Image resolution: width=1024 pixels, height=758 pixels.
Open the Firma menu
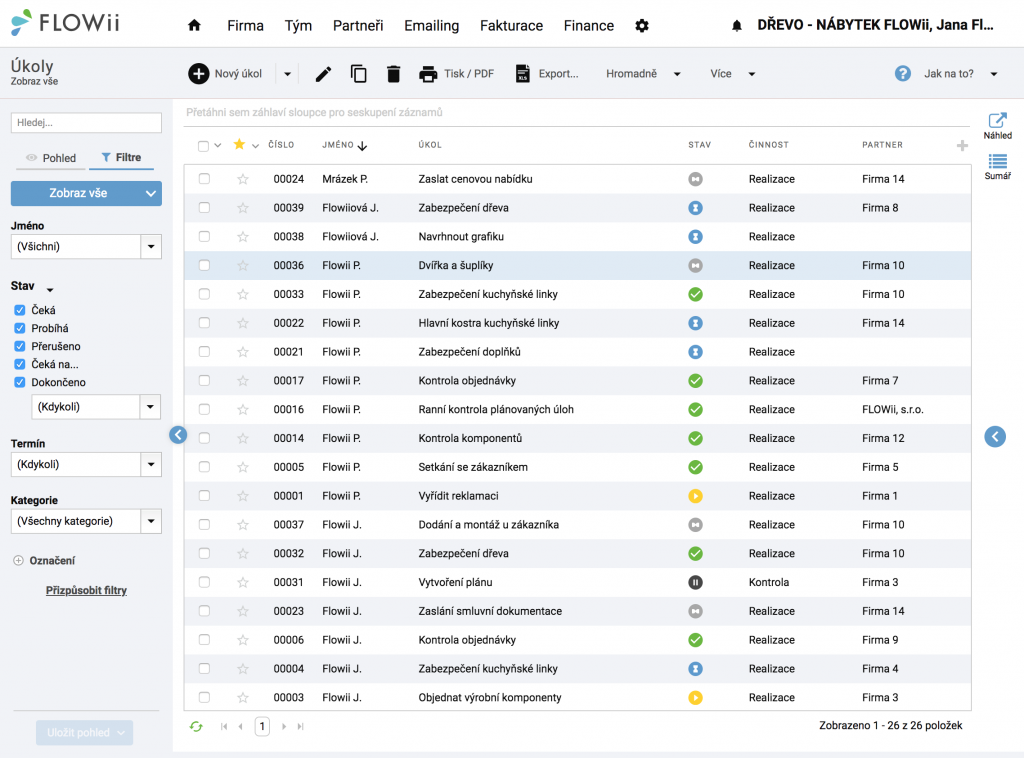click(246, 25)
